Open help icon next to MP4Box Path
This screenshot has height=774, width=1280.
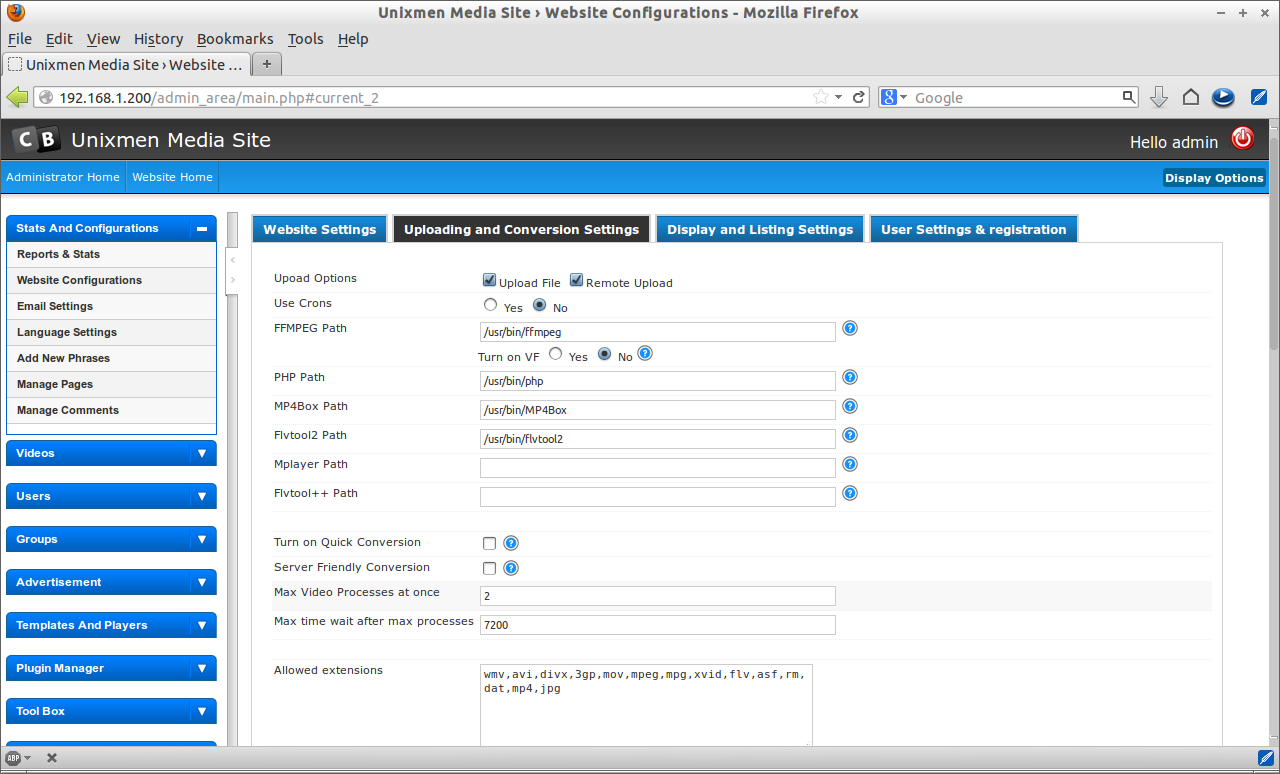click(850, 406)
